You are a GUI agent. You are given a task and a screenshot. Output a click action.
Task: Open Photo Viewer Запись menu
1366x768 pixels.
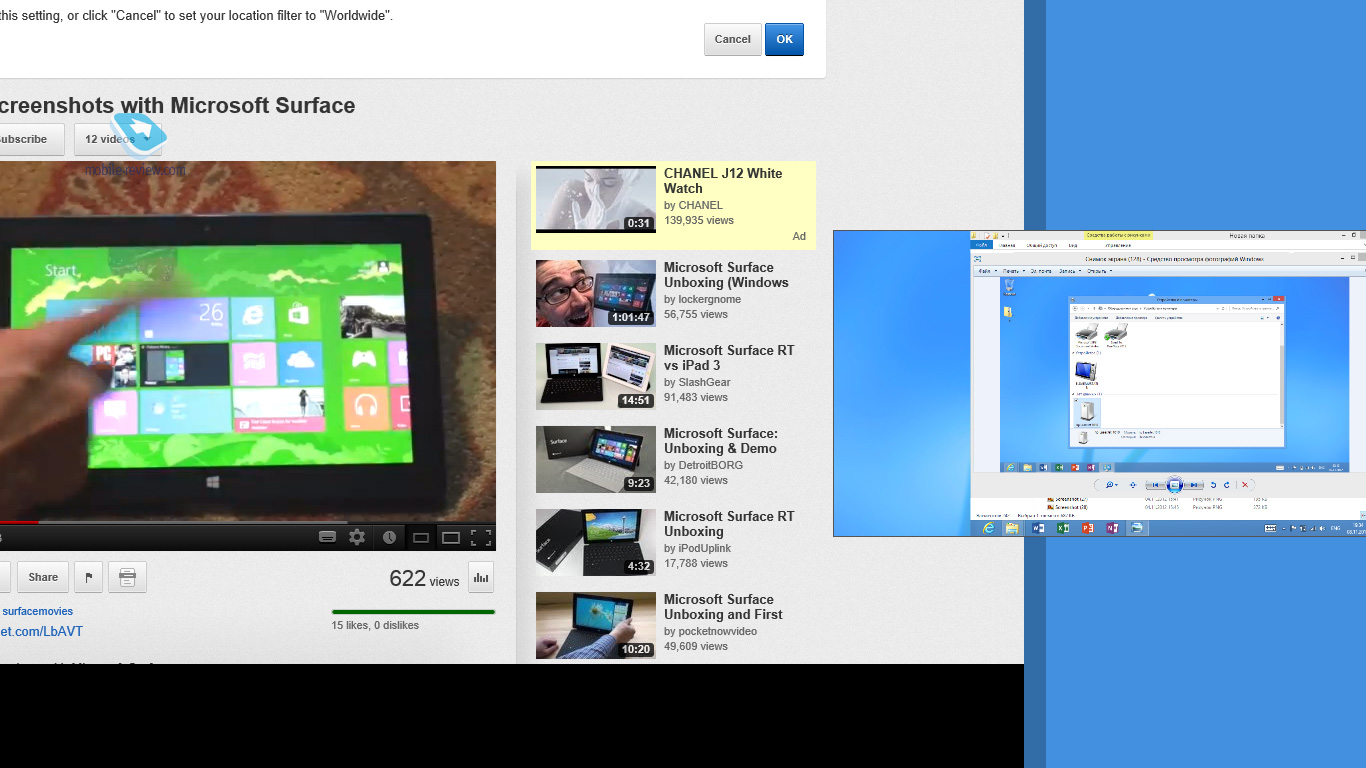click(x=1070, y=271)
